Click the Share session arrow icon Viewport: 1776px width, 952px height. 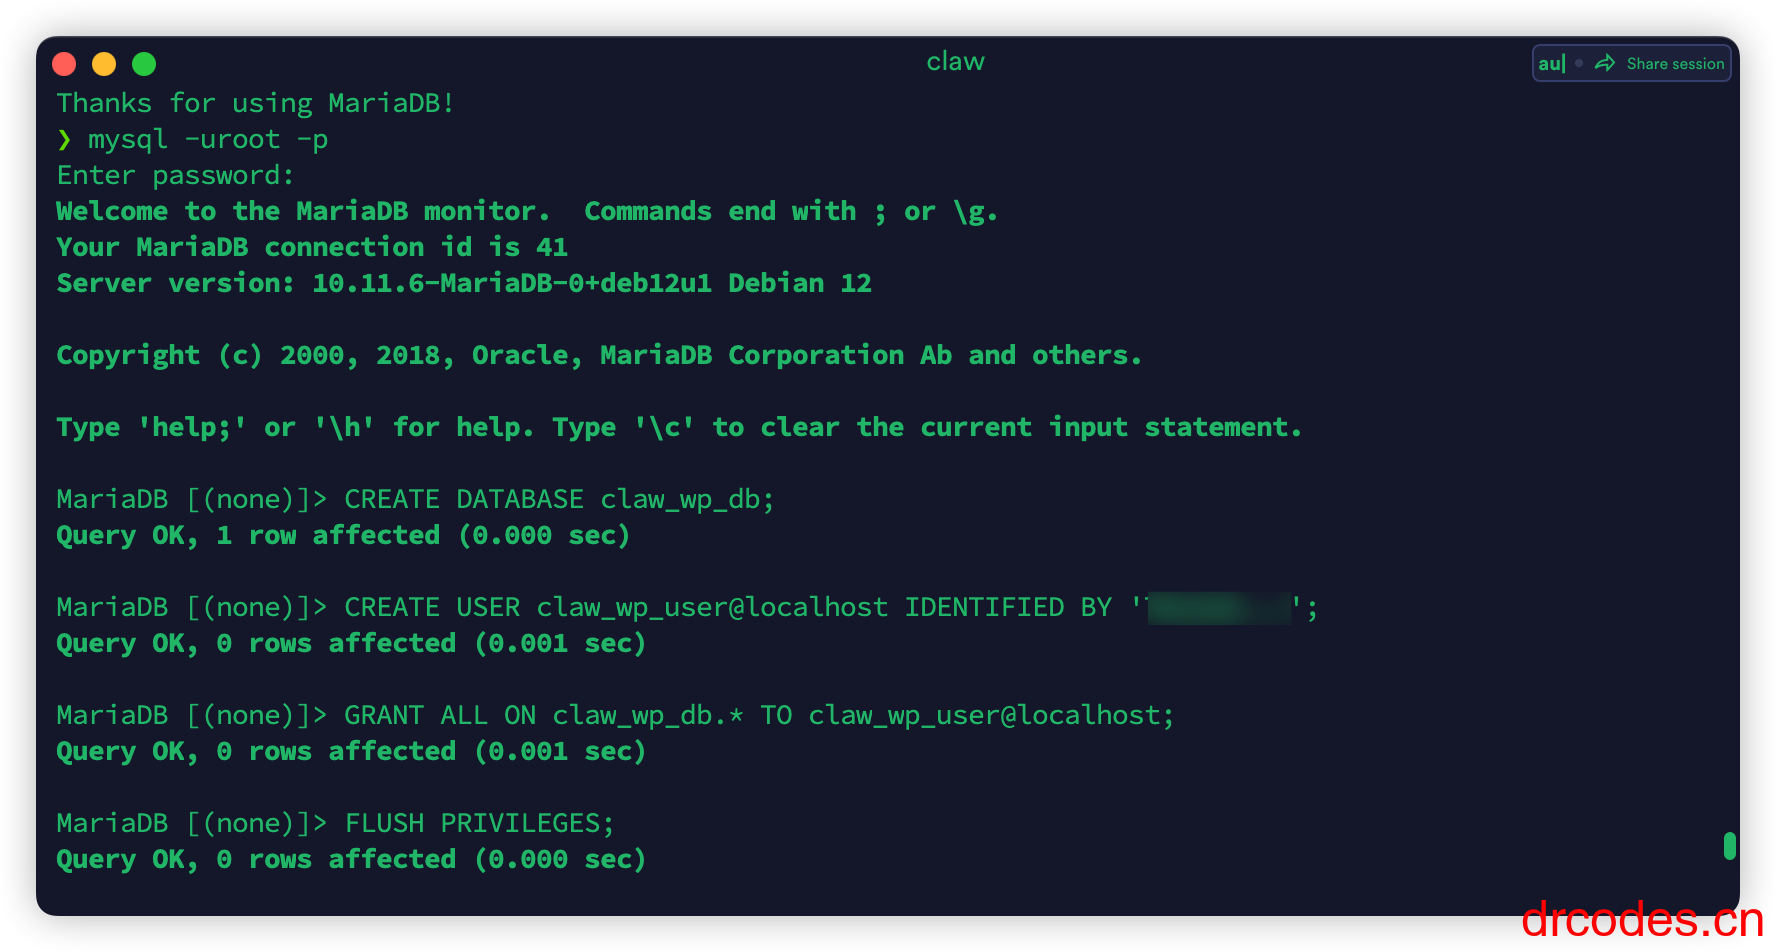point(1604,63)
